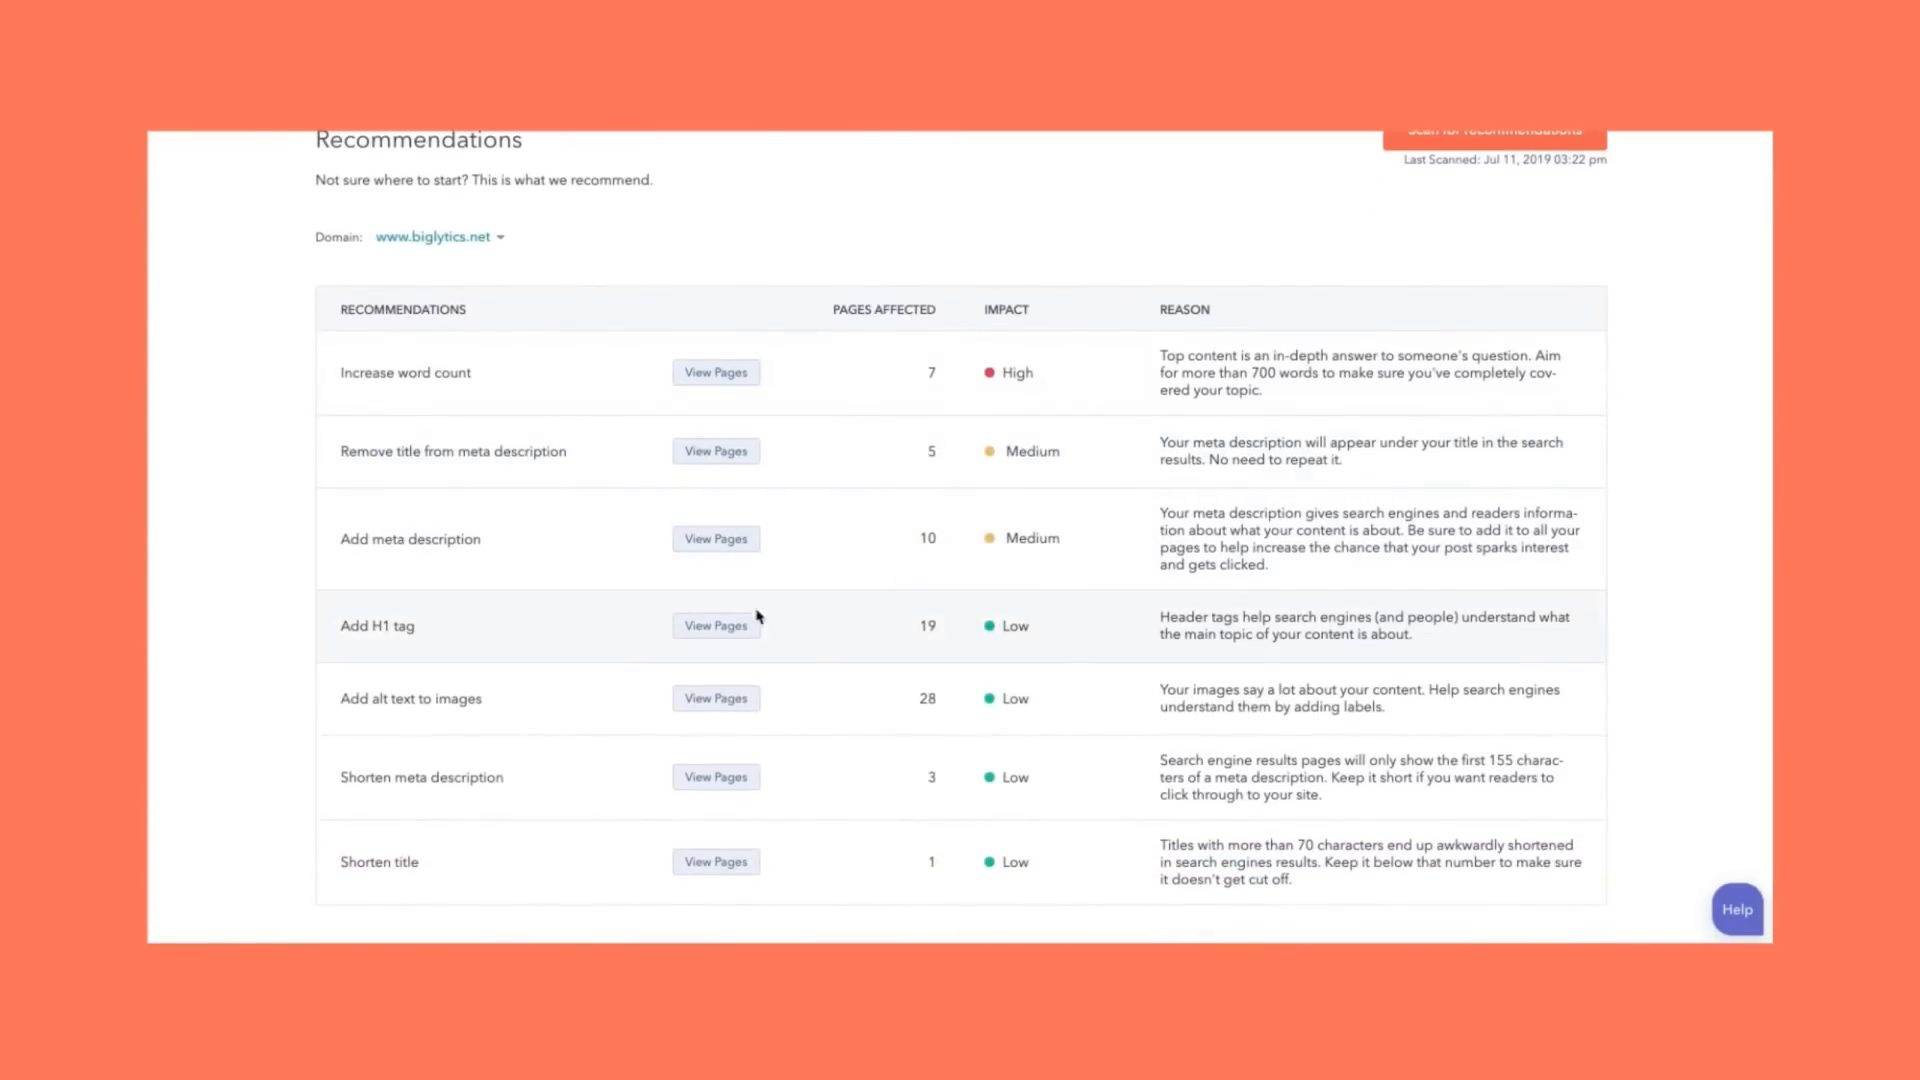
Task: Click the Low impact dot for Shorten title
Action: coord(989,862)
